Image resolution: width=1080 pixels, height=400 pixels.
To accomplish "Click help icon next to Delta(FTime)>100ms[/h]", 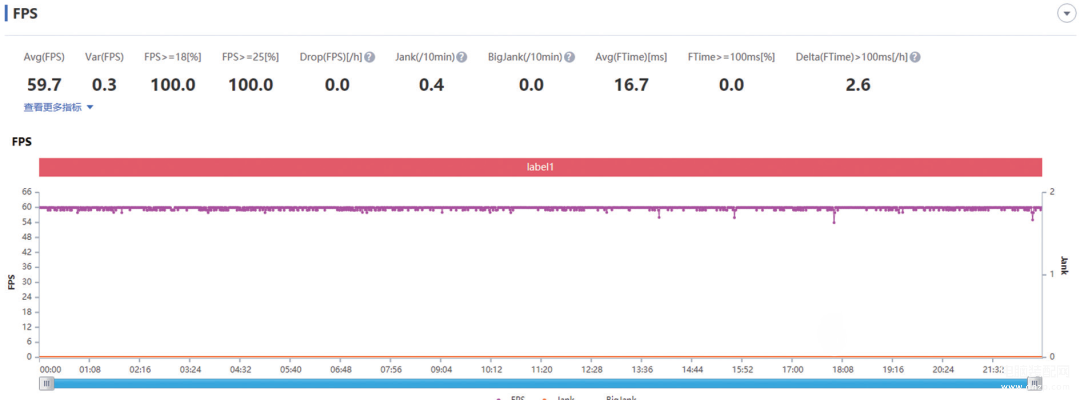I will tap(915, 58).
